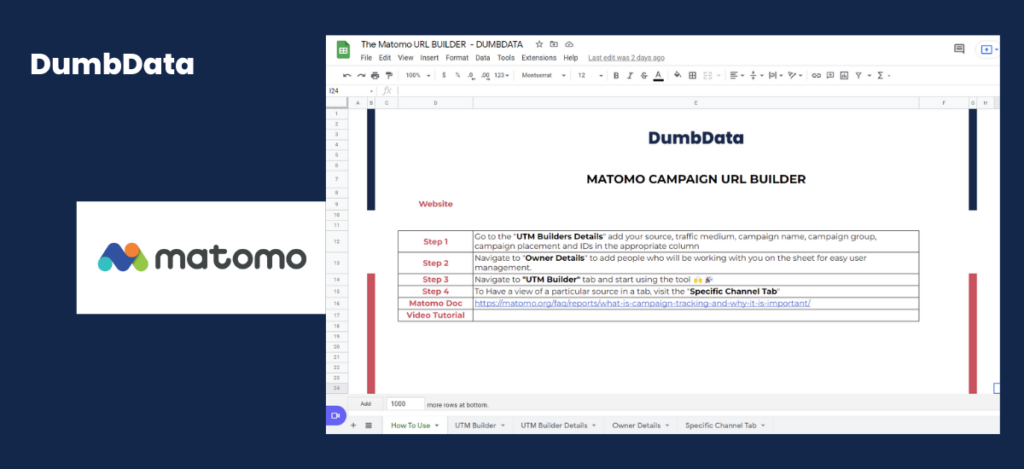Toggle italic formatting
The height and width of the screenshot is (469, 1024).
pos(630,76)
